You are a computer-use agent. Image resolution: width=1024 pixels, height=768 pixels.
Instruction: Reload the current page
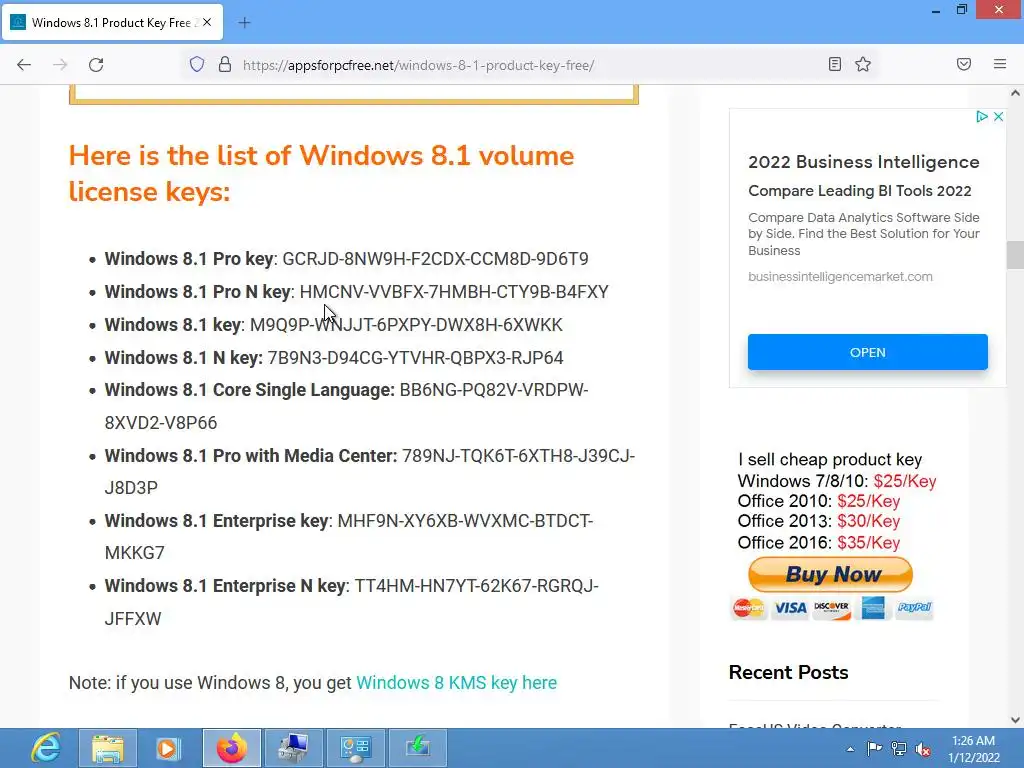pyautogui.click(x=96, y=65)
